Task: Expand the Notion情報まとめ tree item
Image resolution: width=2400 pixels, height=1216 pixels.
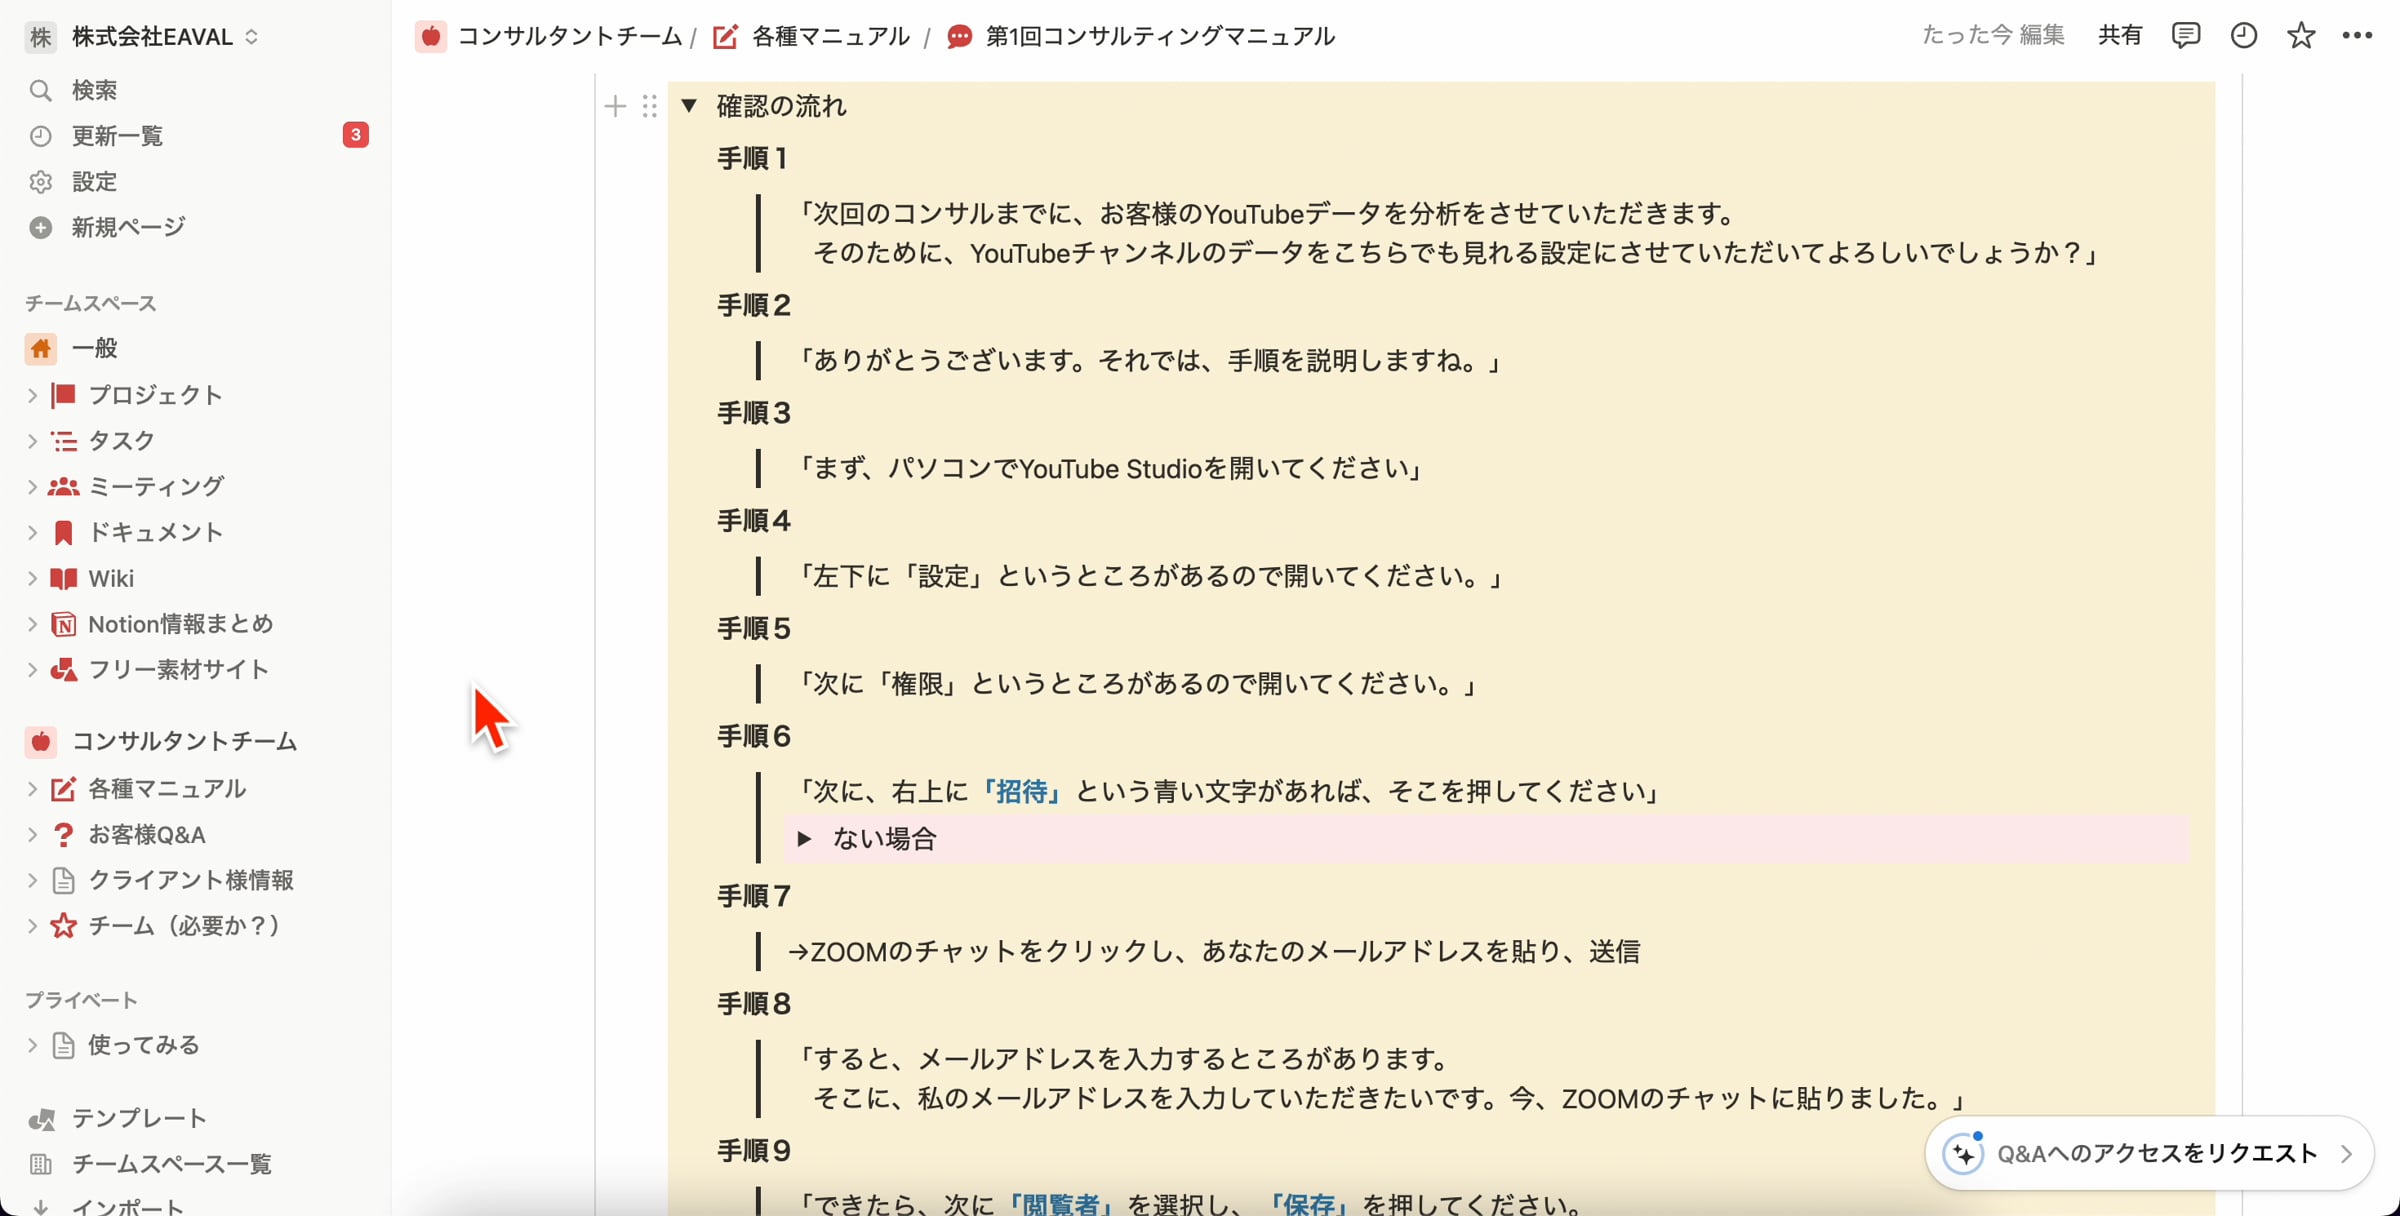Action: (x=32, y=624)
